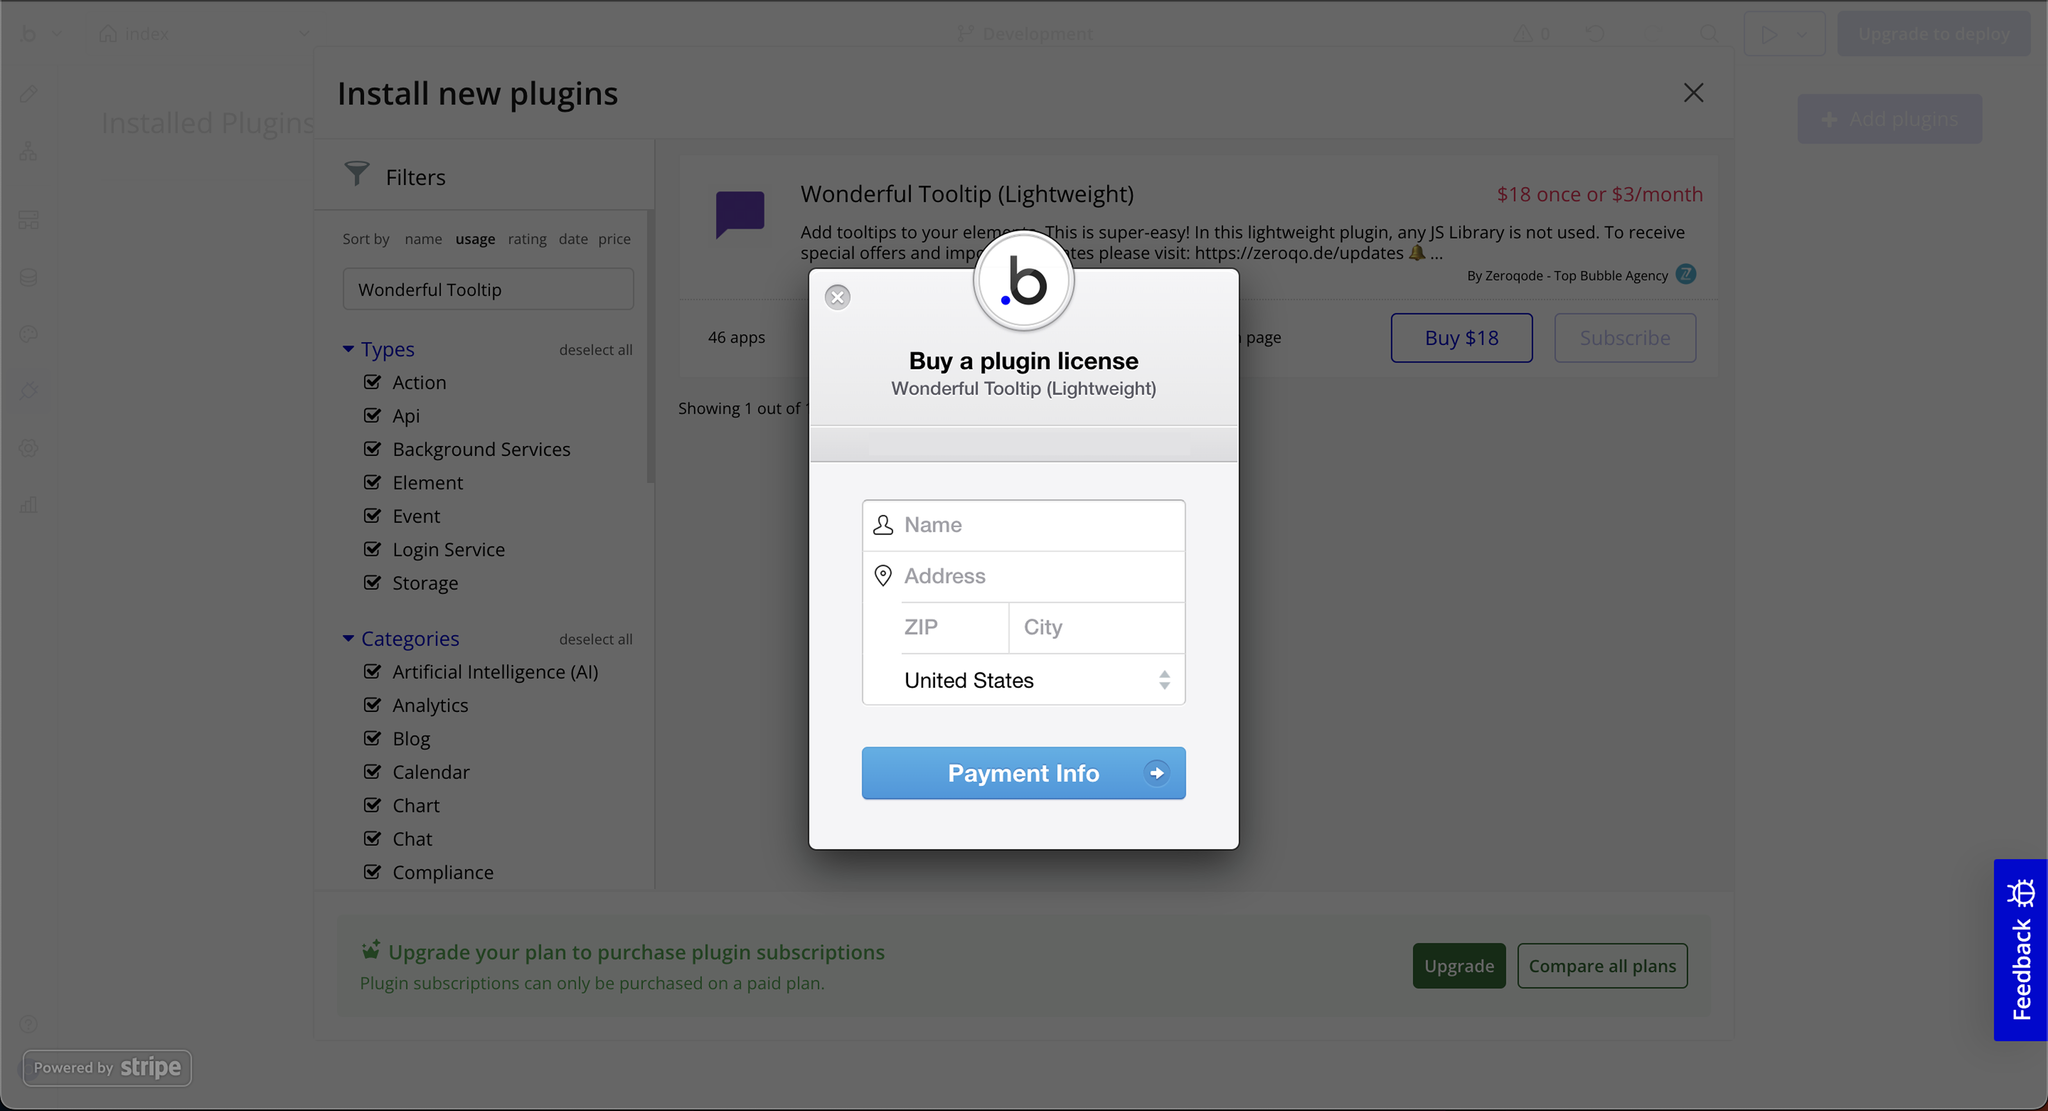Click the Zeroqode agency badge icon
This screenshot has width=2048, height=1111.
click(1686, 274)
